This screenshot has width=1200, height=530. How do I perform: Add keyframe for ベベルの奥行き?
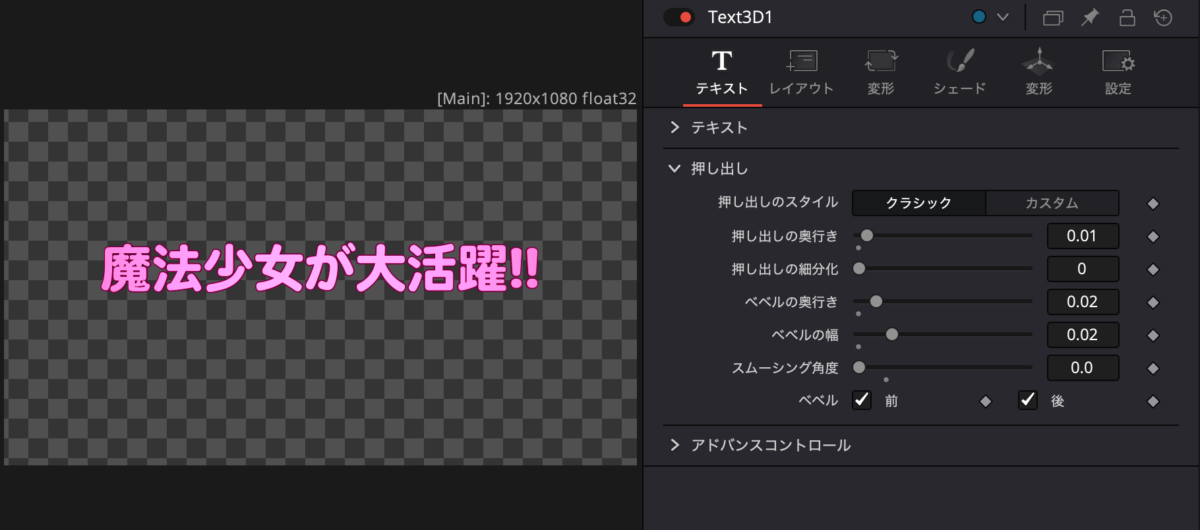click(x=1153, y=302)
